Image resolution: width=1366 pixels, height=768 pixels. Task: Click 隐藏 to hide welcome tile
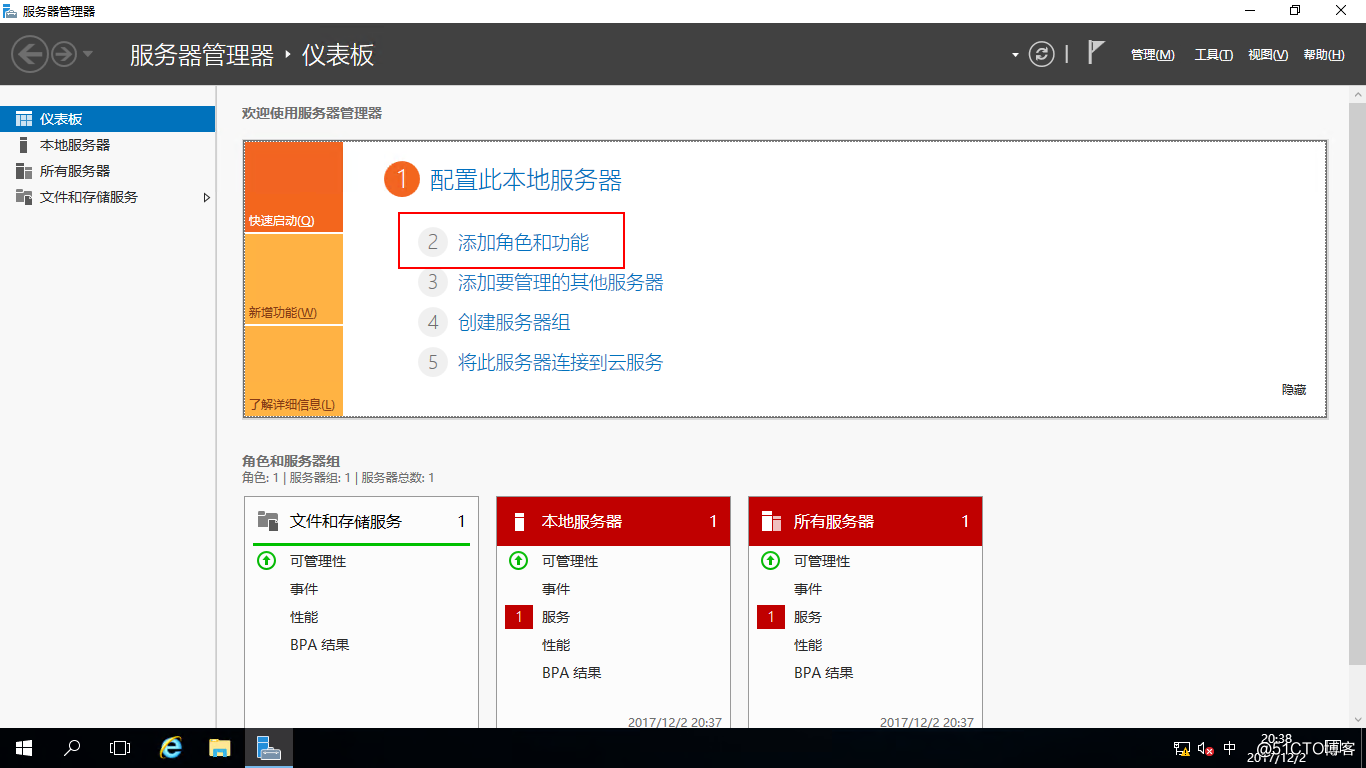click(x=1294, y=390)
